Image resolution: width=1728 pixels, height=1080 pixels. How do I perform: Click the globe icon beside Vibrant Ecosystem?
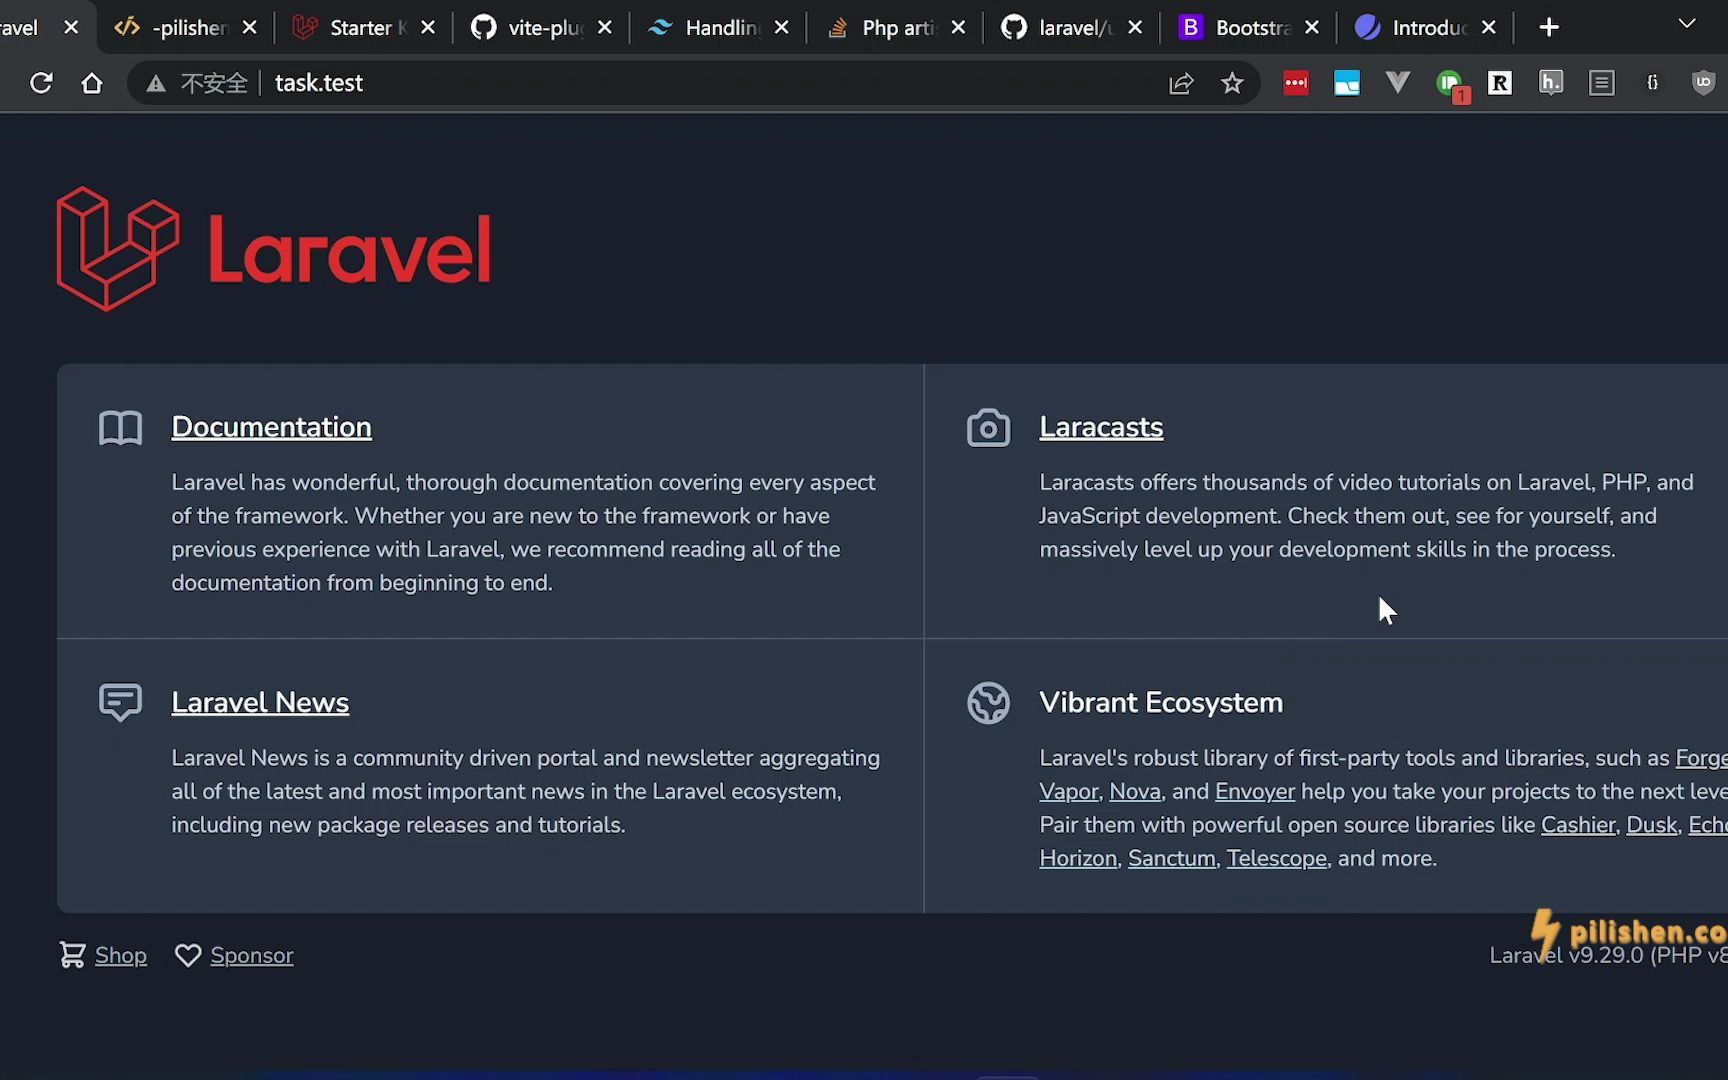click(988, 703)
